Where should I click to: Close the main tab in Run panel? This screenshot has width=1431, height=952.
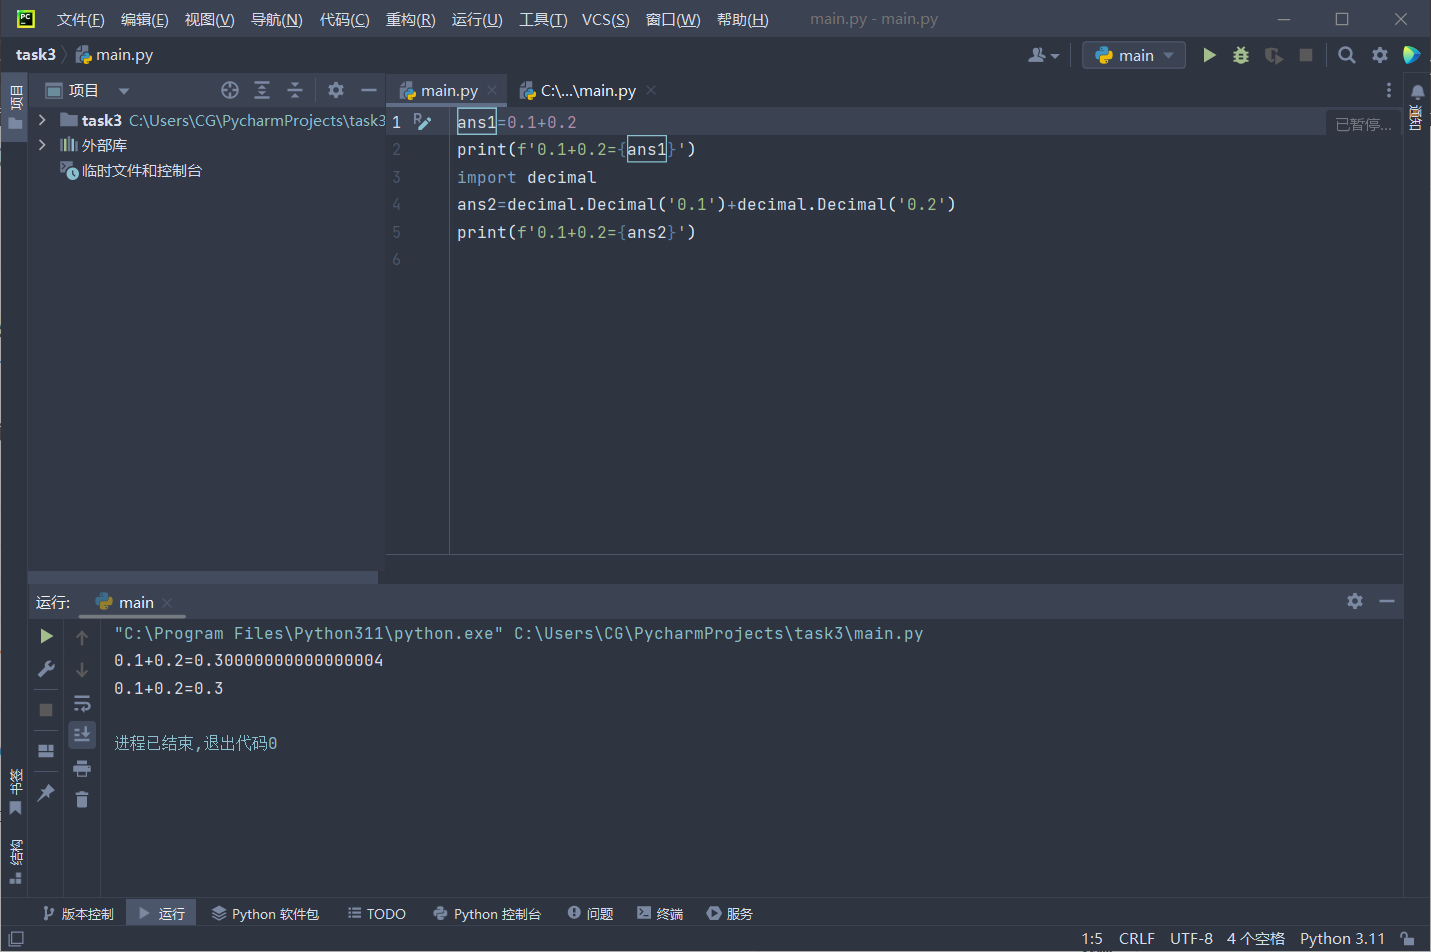point(167,602)
